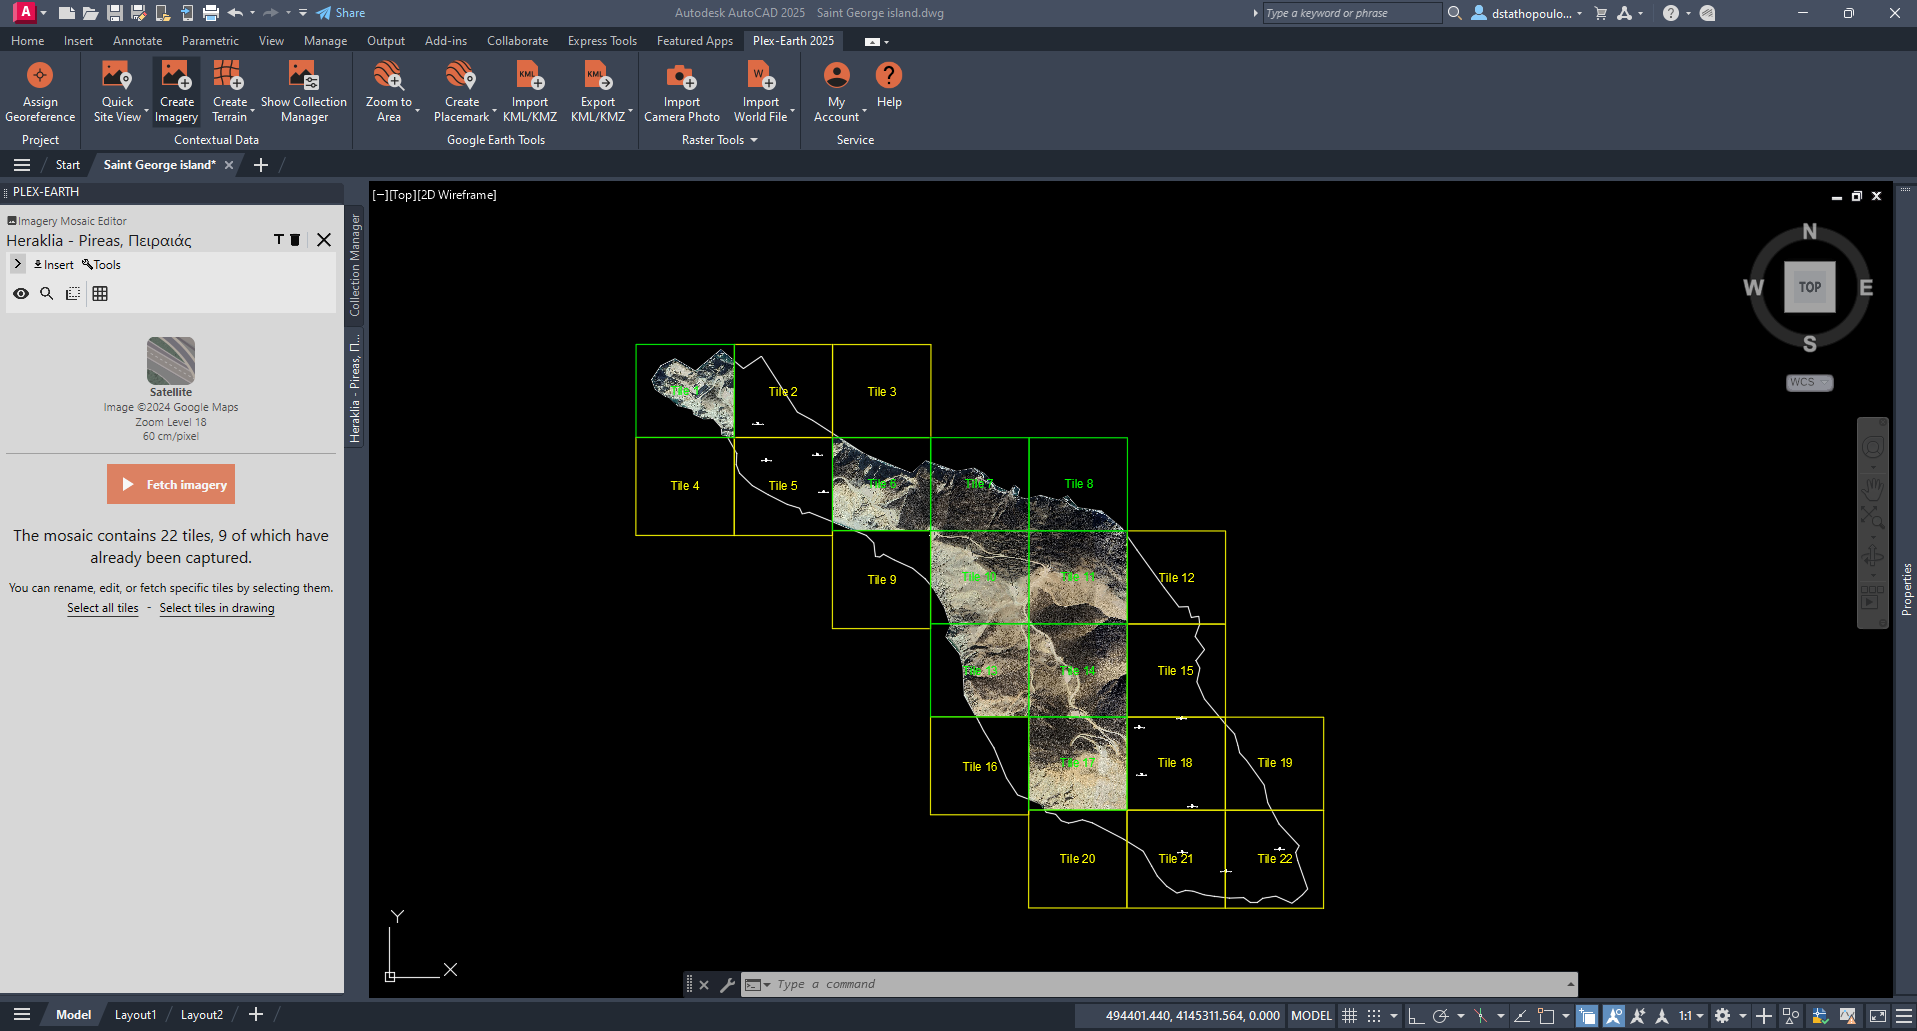
Task: Toggle snap mode in the status bar
Action: (x=1374, y=1016)
